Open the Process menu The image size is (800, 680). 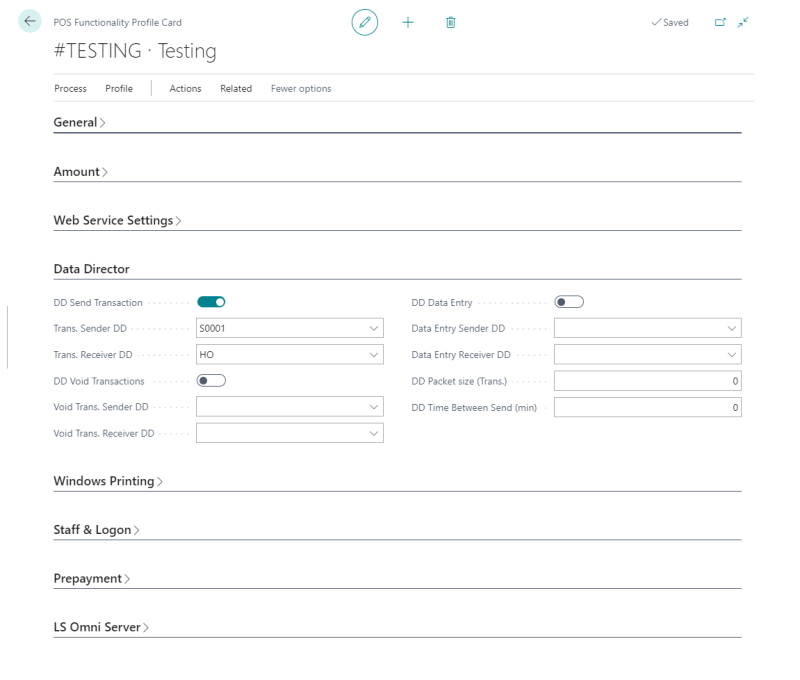(70, 88)
